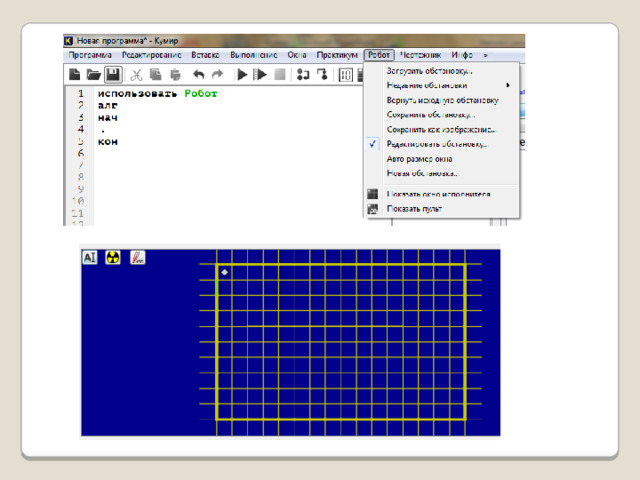Click the Redo arrow icon
The height and width of the screenshot is (480, 640).
click(x=218, y=74)
